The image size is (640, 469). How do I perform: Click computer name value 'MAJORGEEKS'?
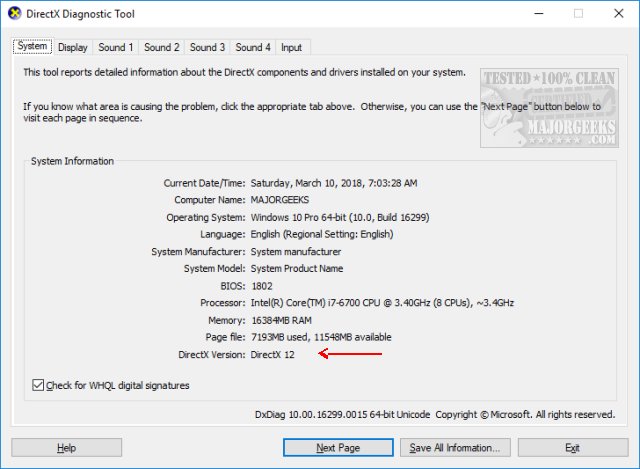click(280, 200)
